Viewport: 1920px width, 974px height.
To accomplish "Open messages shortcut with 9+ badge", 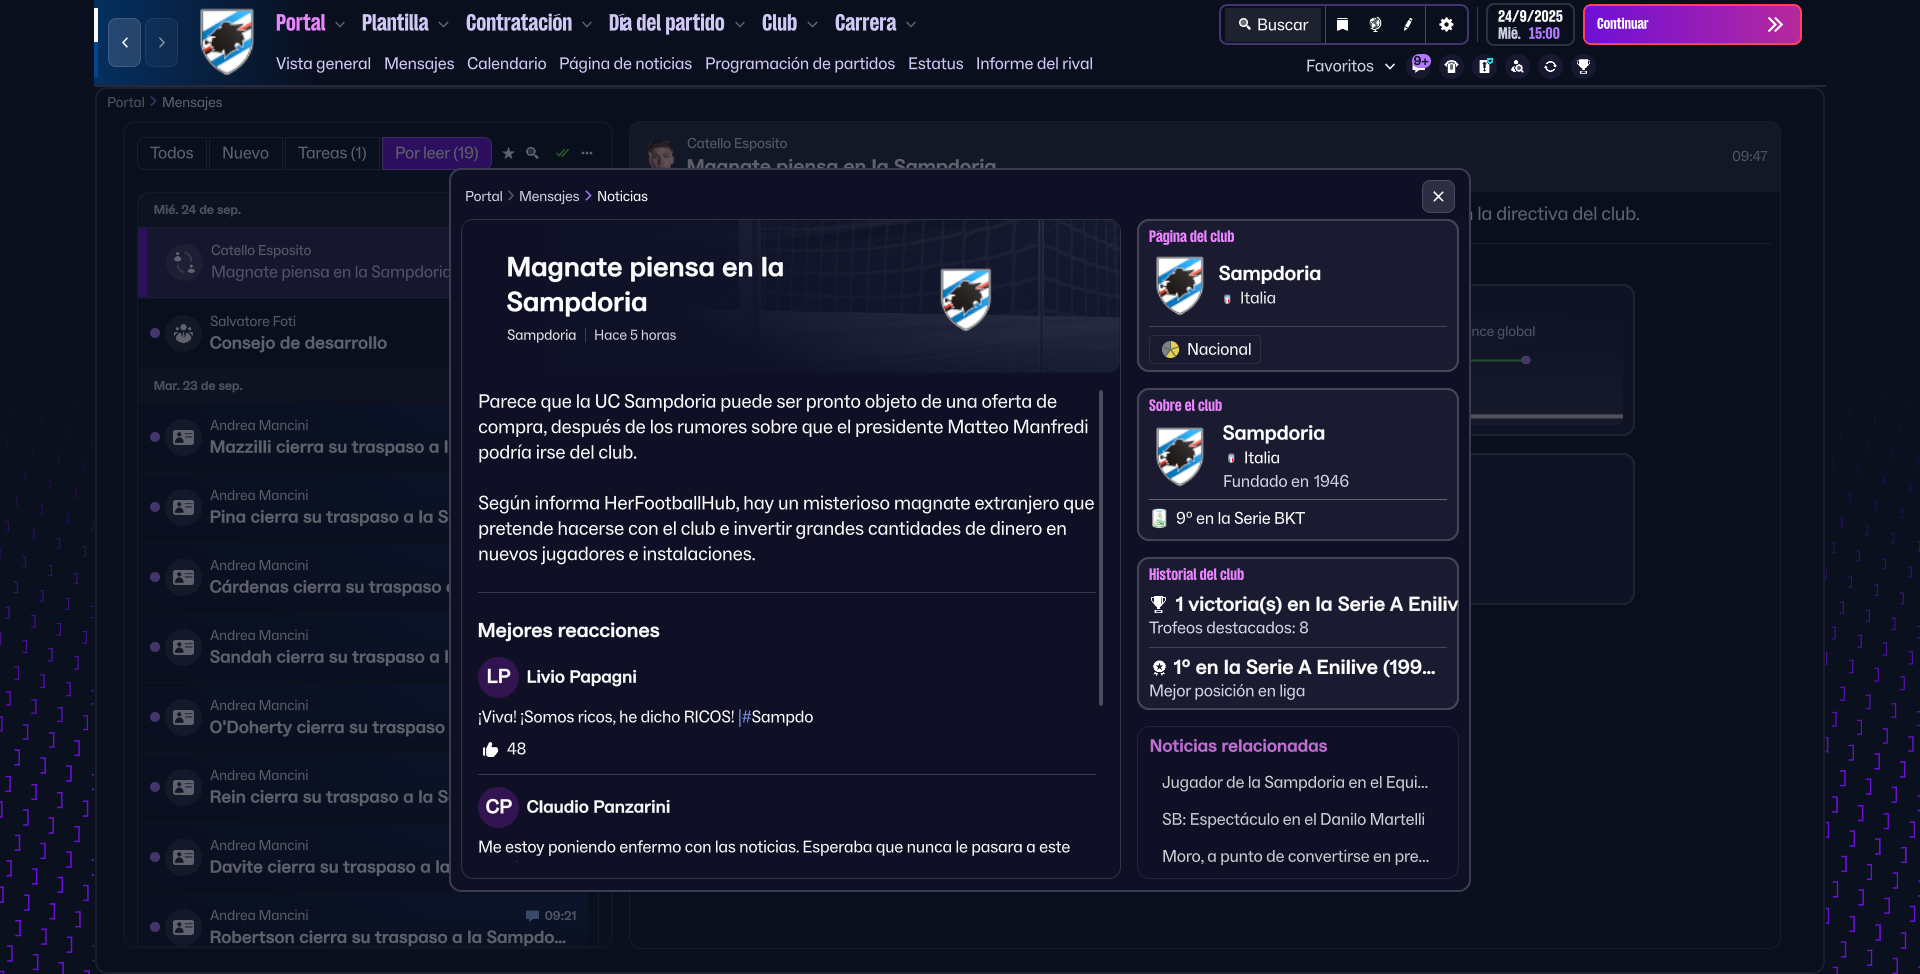I will click(x=1419, y=66).
